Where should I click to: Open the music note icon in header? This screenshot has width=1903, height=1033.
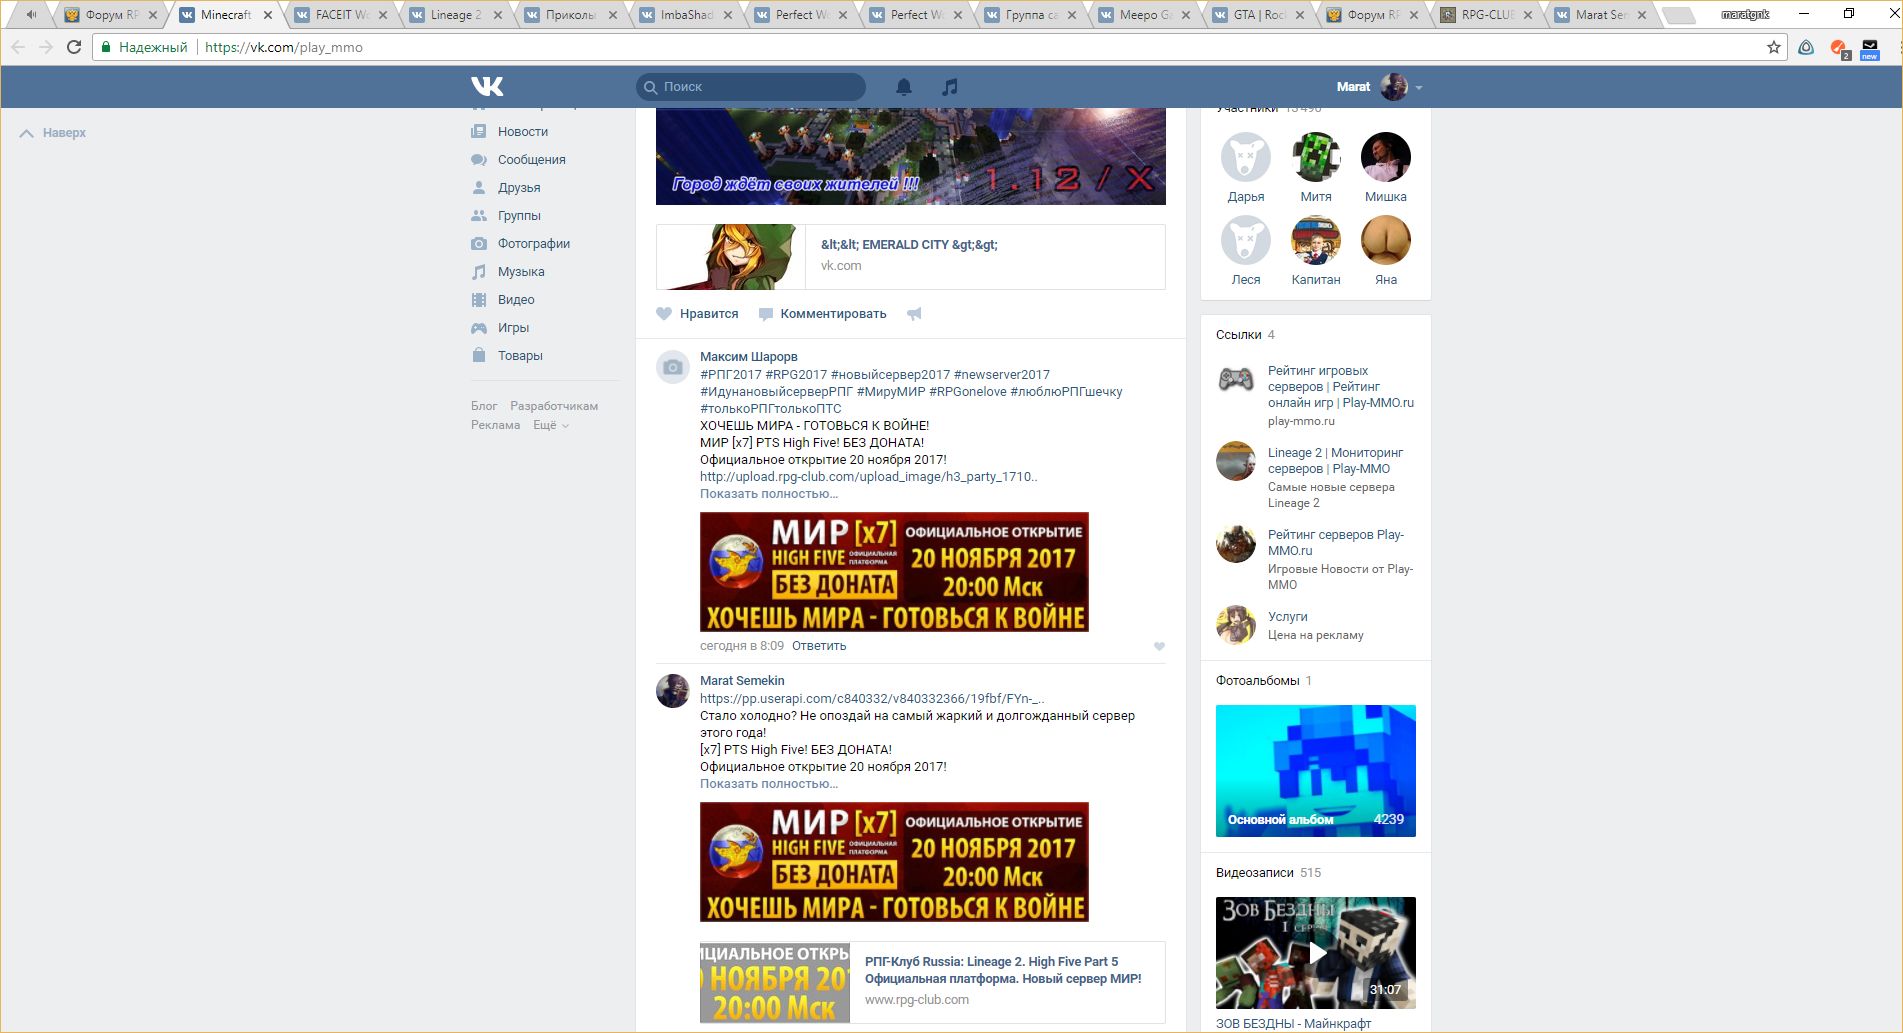950,87
